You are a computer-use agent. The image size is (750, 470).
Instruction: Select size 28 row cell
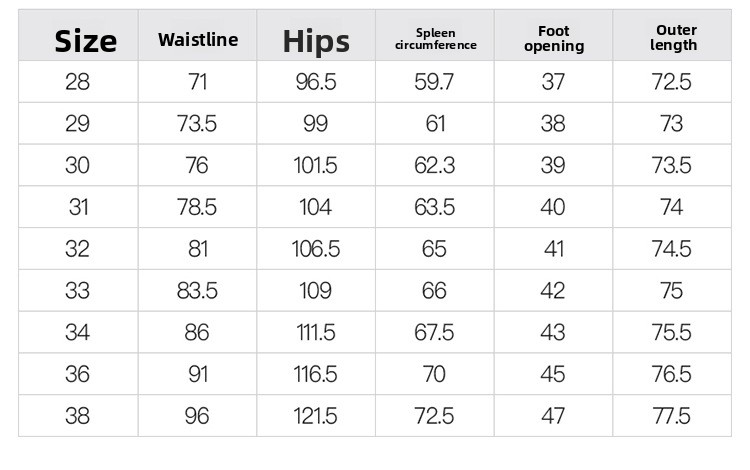(77, 82)
